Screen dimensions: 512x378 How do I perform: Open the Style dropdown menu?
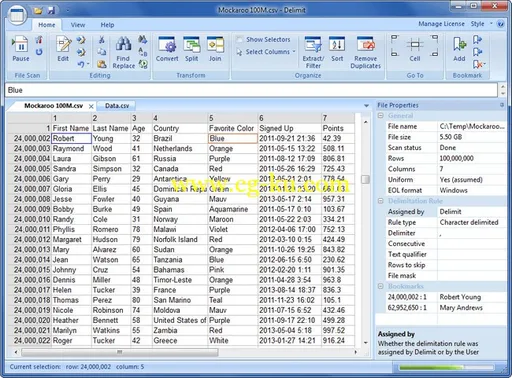tap(481, 24)
